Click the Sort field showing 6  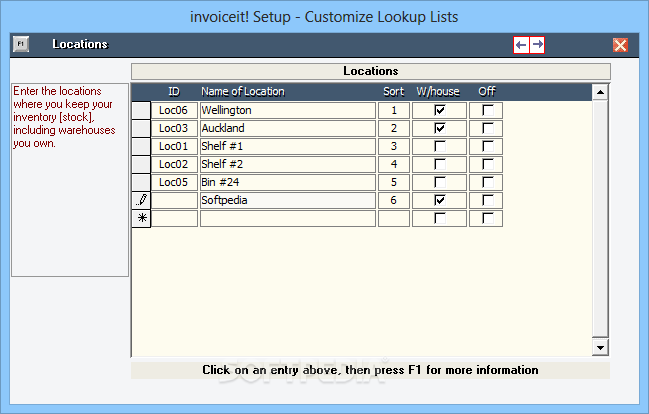tap(394, 200)
